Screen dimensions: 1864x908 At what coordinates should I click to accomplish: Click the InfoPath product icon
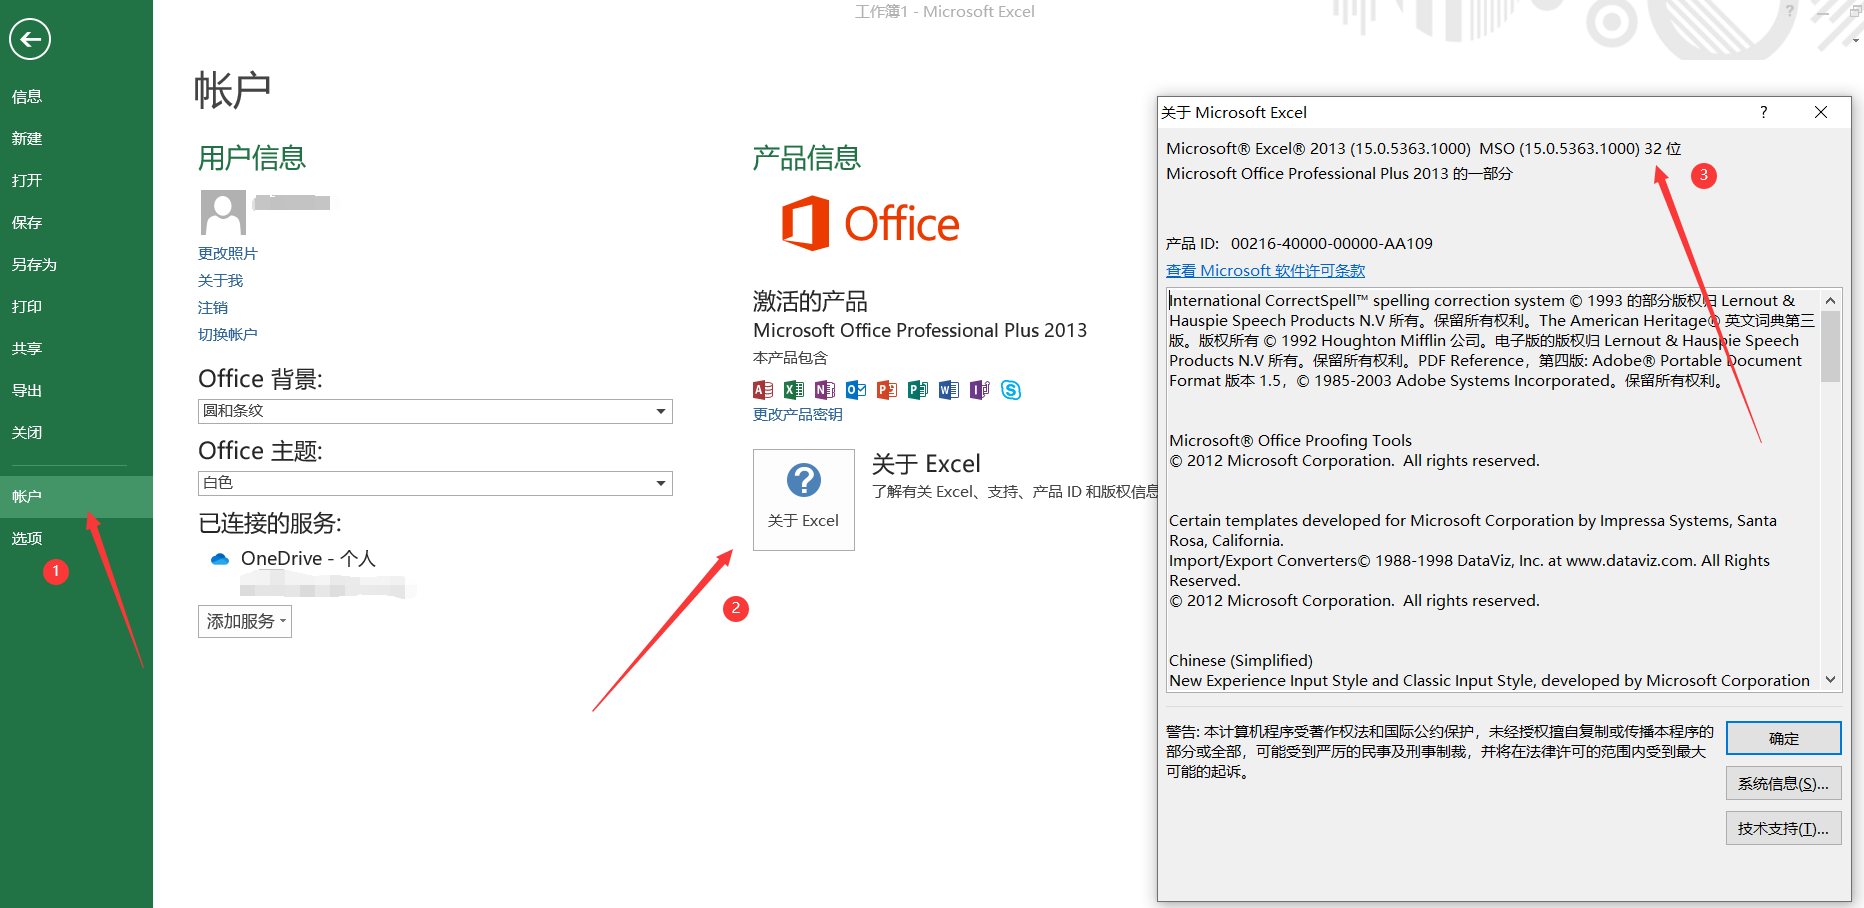pos(980,390)
